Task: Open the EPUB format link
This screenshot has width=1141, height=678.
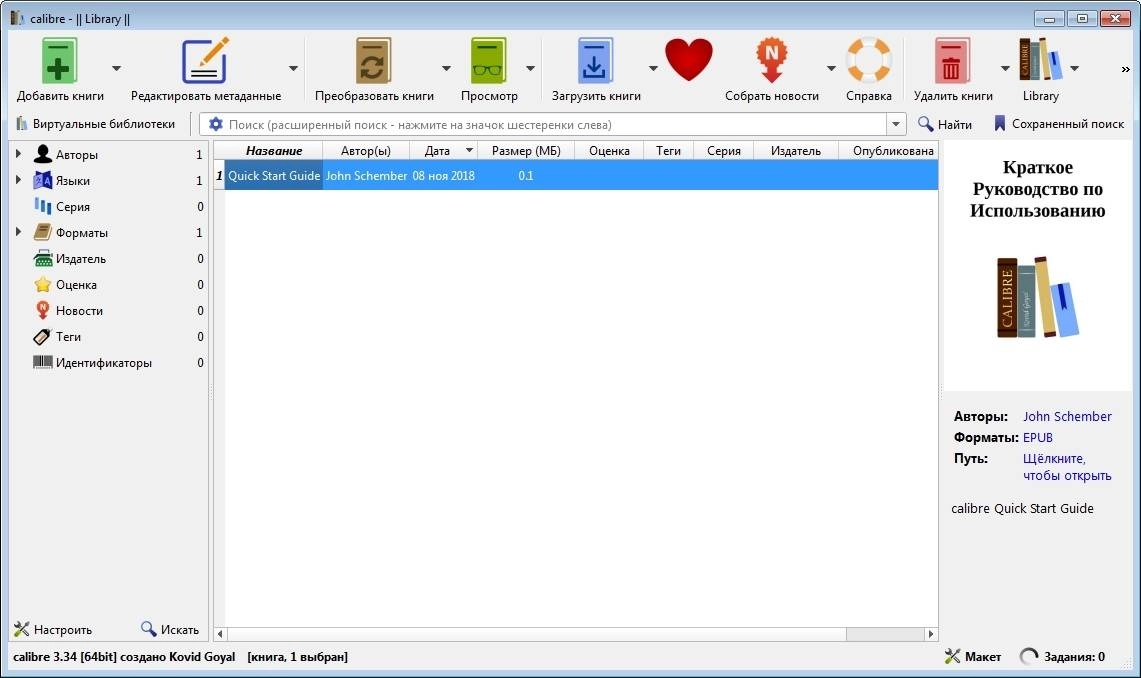Action: (x=1038, y=438)
